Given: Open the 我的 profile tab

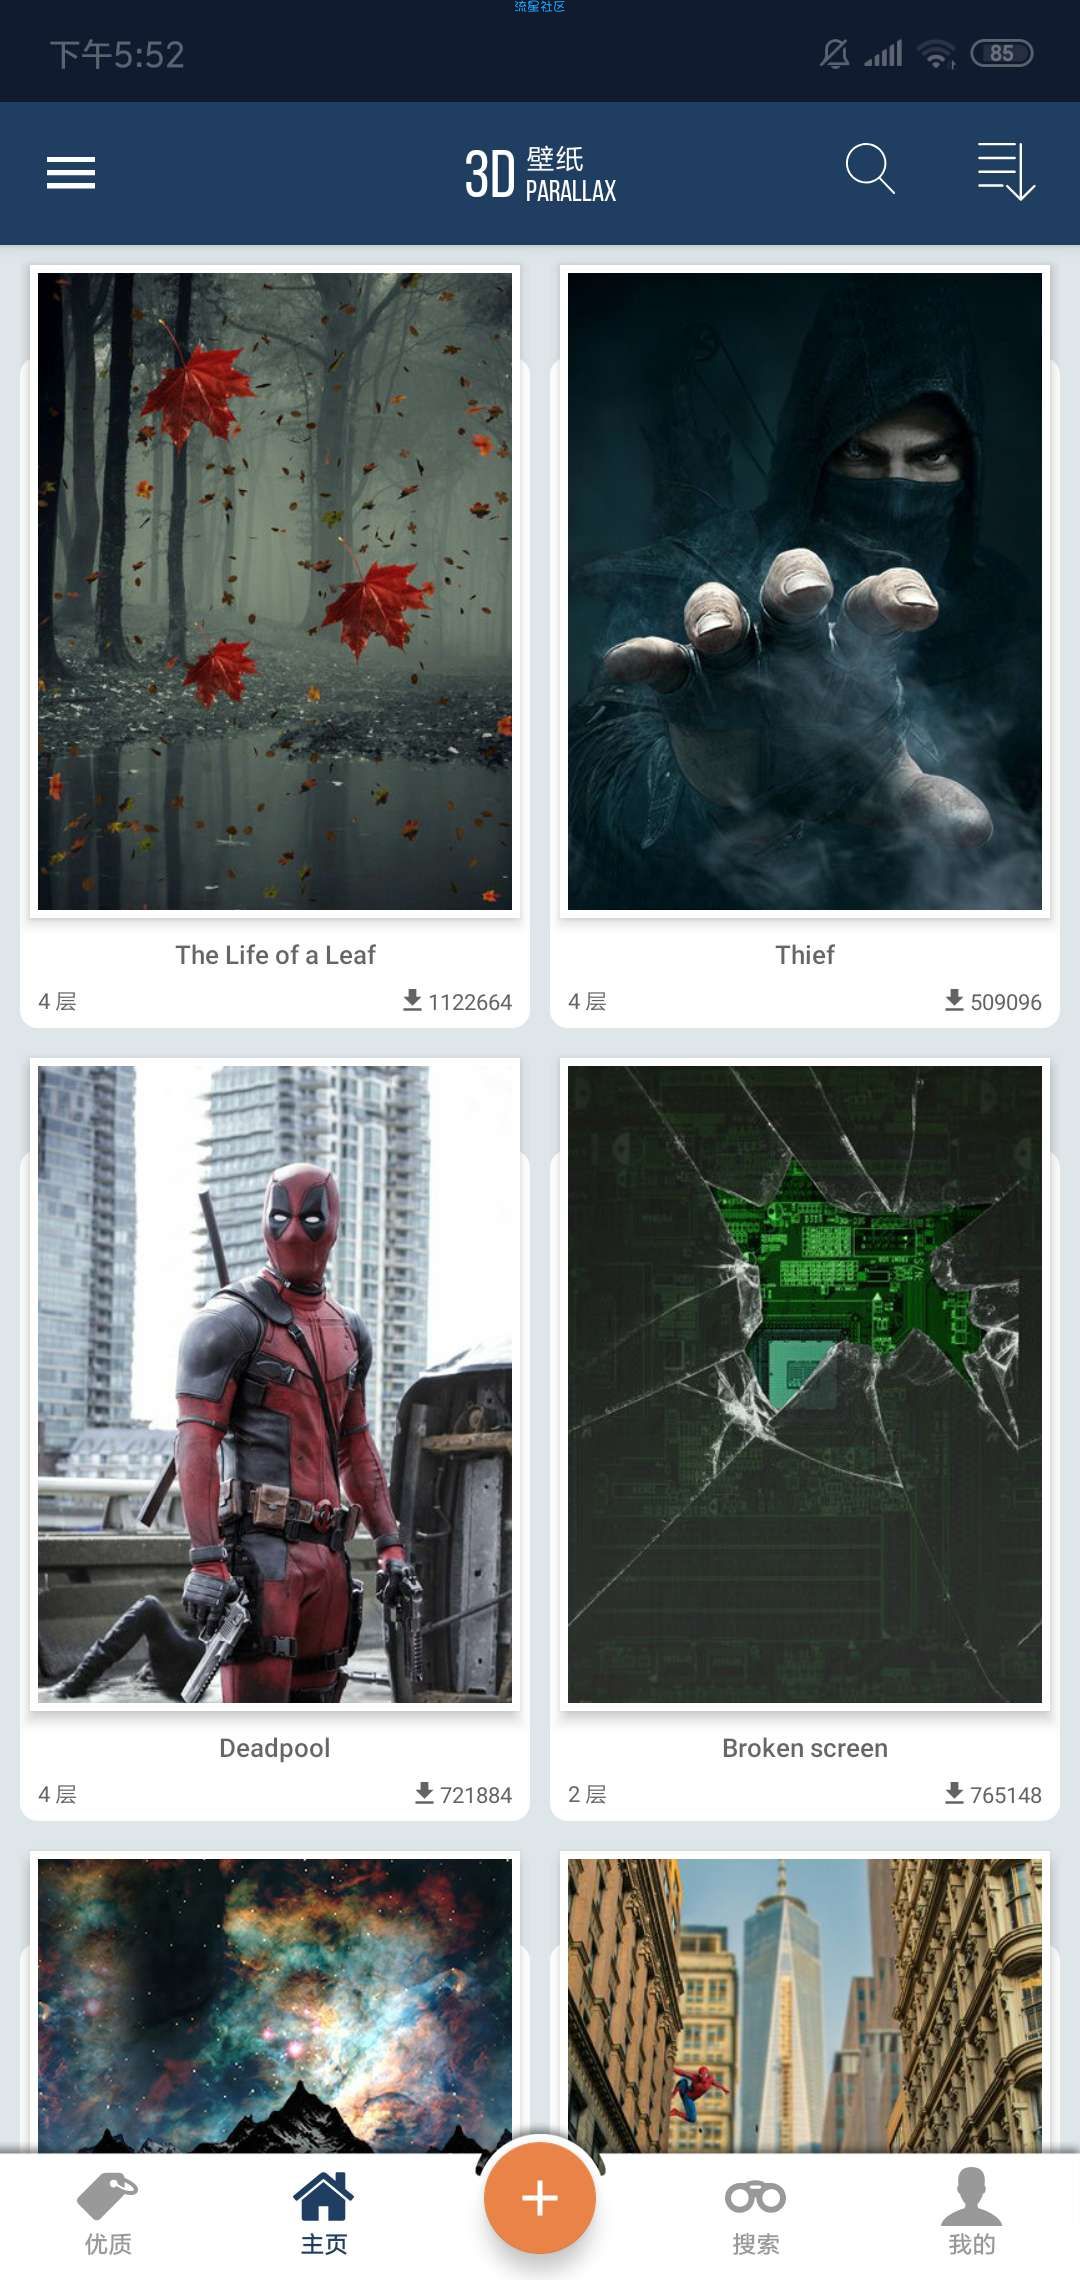Looking at the screenshot, I should [972, 2214].
